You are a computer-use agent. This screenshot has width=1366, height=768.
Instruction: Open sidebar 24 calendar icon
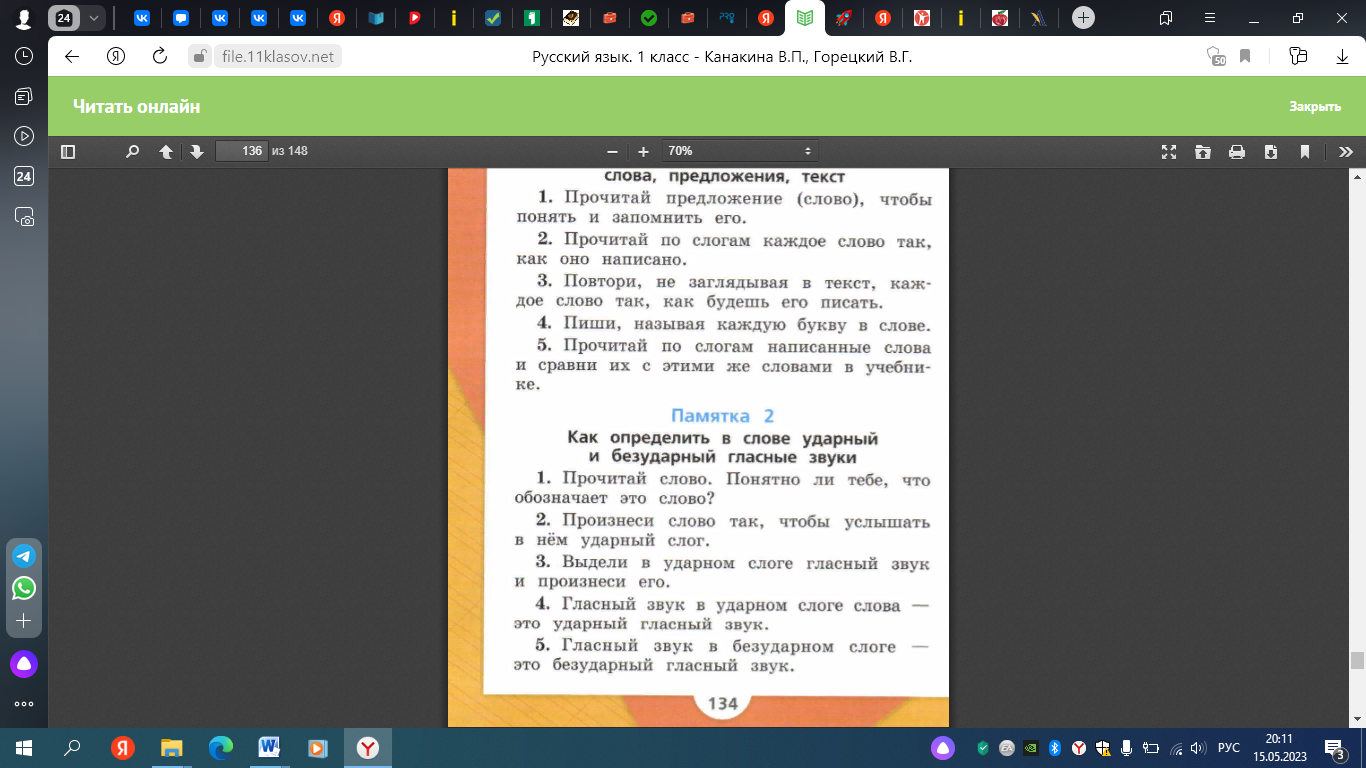pyautogui.click(x=24, y=176)
